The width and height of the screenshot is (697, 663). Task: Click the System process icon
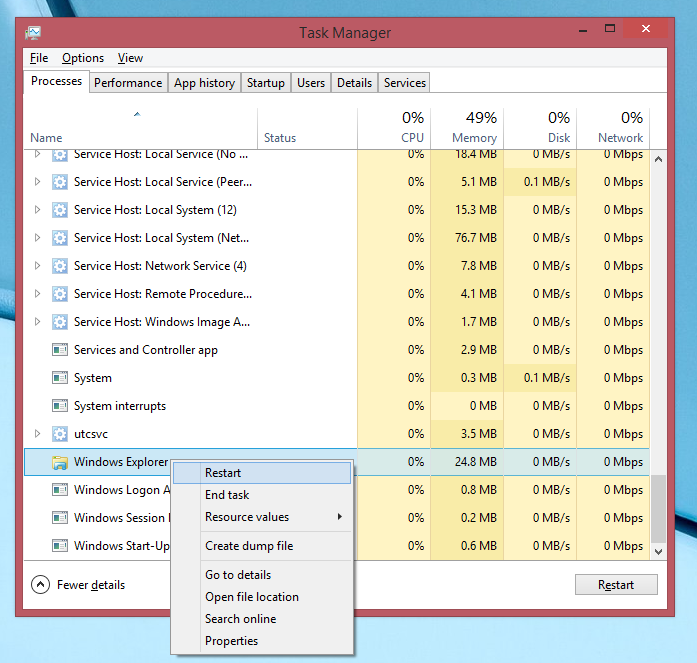pos(60,378)
